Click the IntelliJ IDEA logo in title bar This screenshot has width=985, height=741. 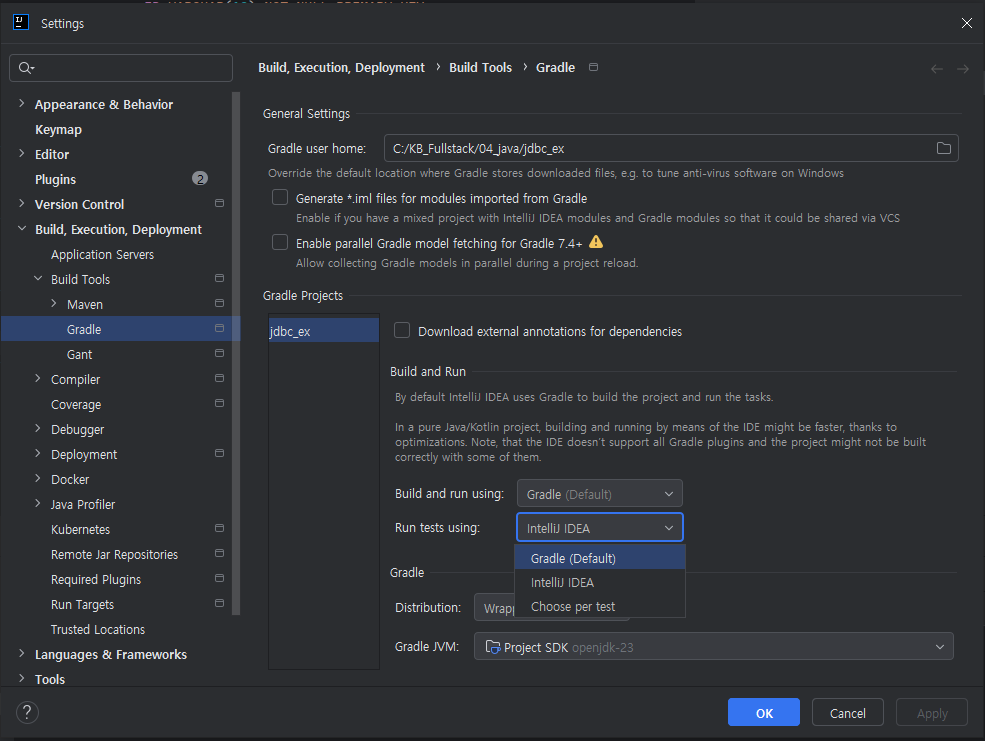click(x=21, y=23)
